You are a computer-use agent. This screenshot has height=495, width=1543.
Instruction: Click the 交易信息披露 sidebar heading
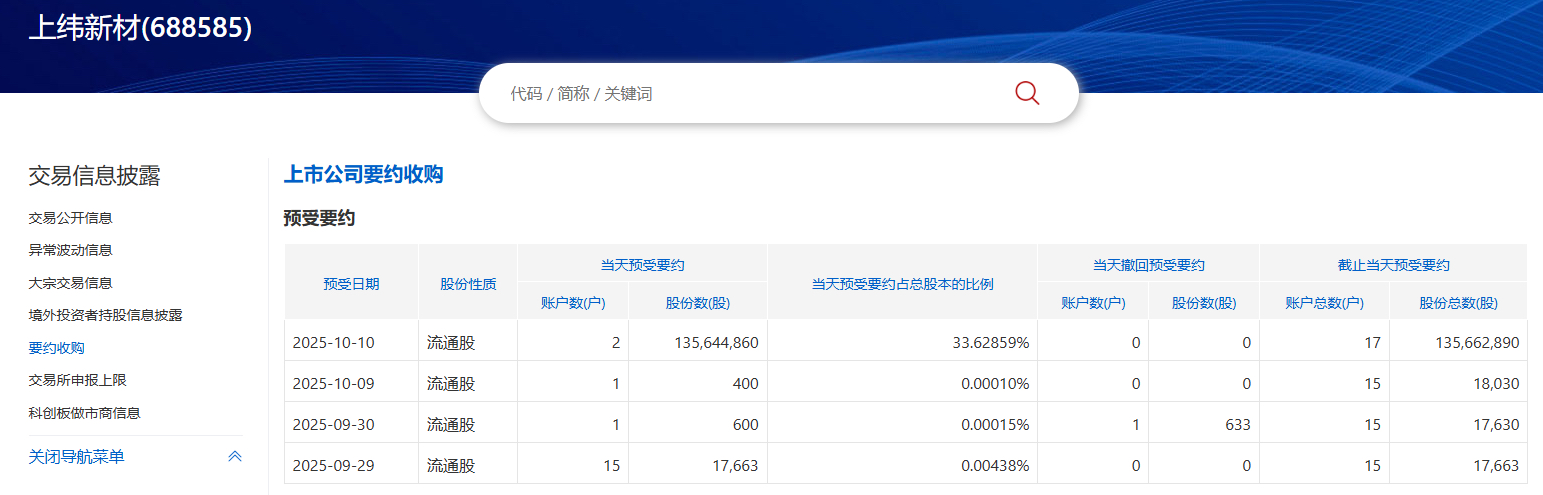94,176
